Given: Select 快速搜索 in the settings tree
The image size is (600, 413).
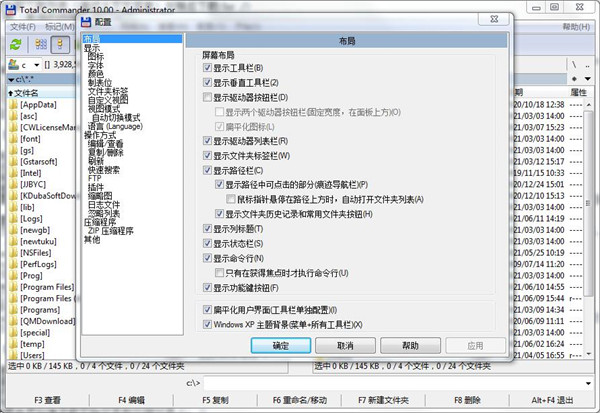Looking at the screenshot, I should (x=102, y=168).
